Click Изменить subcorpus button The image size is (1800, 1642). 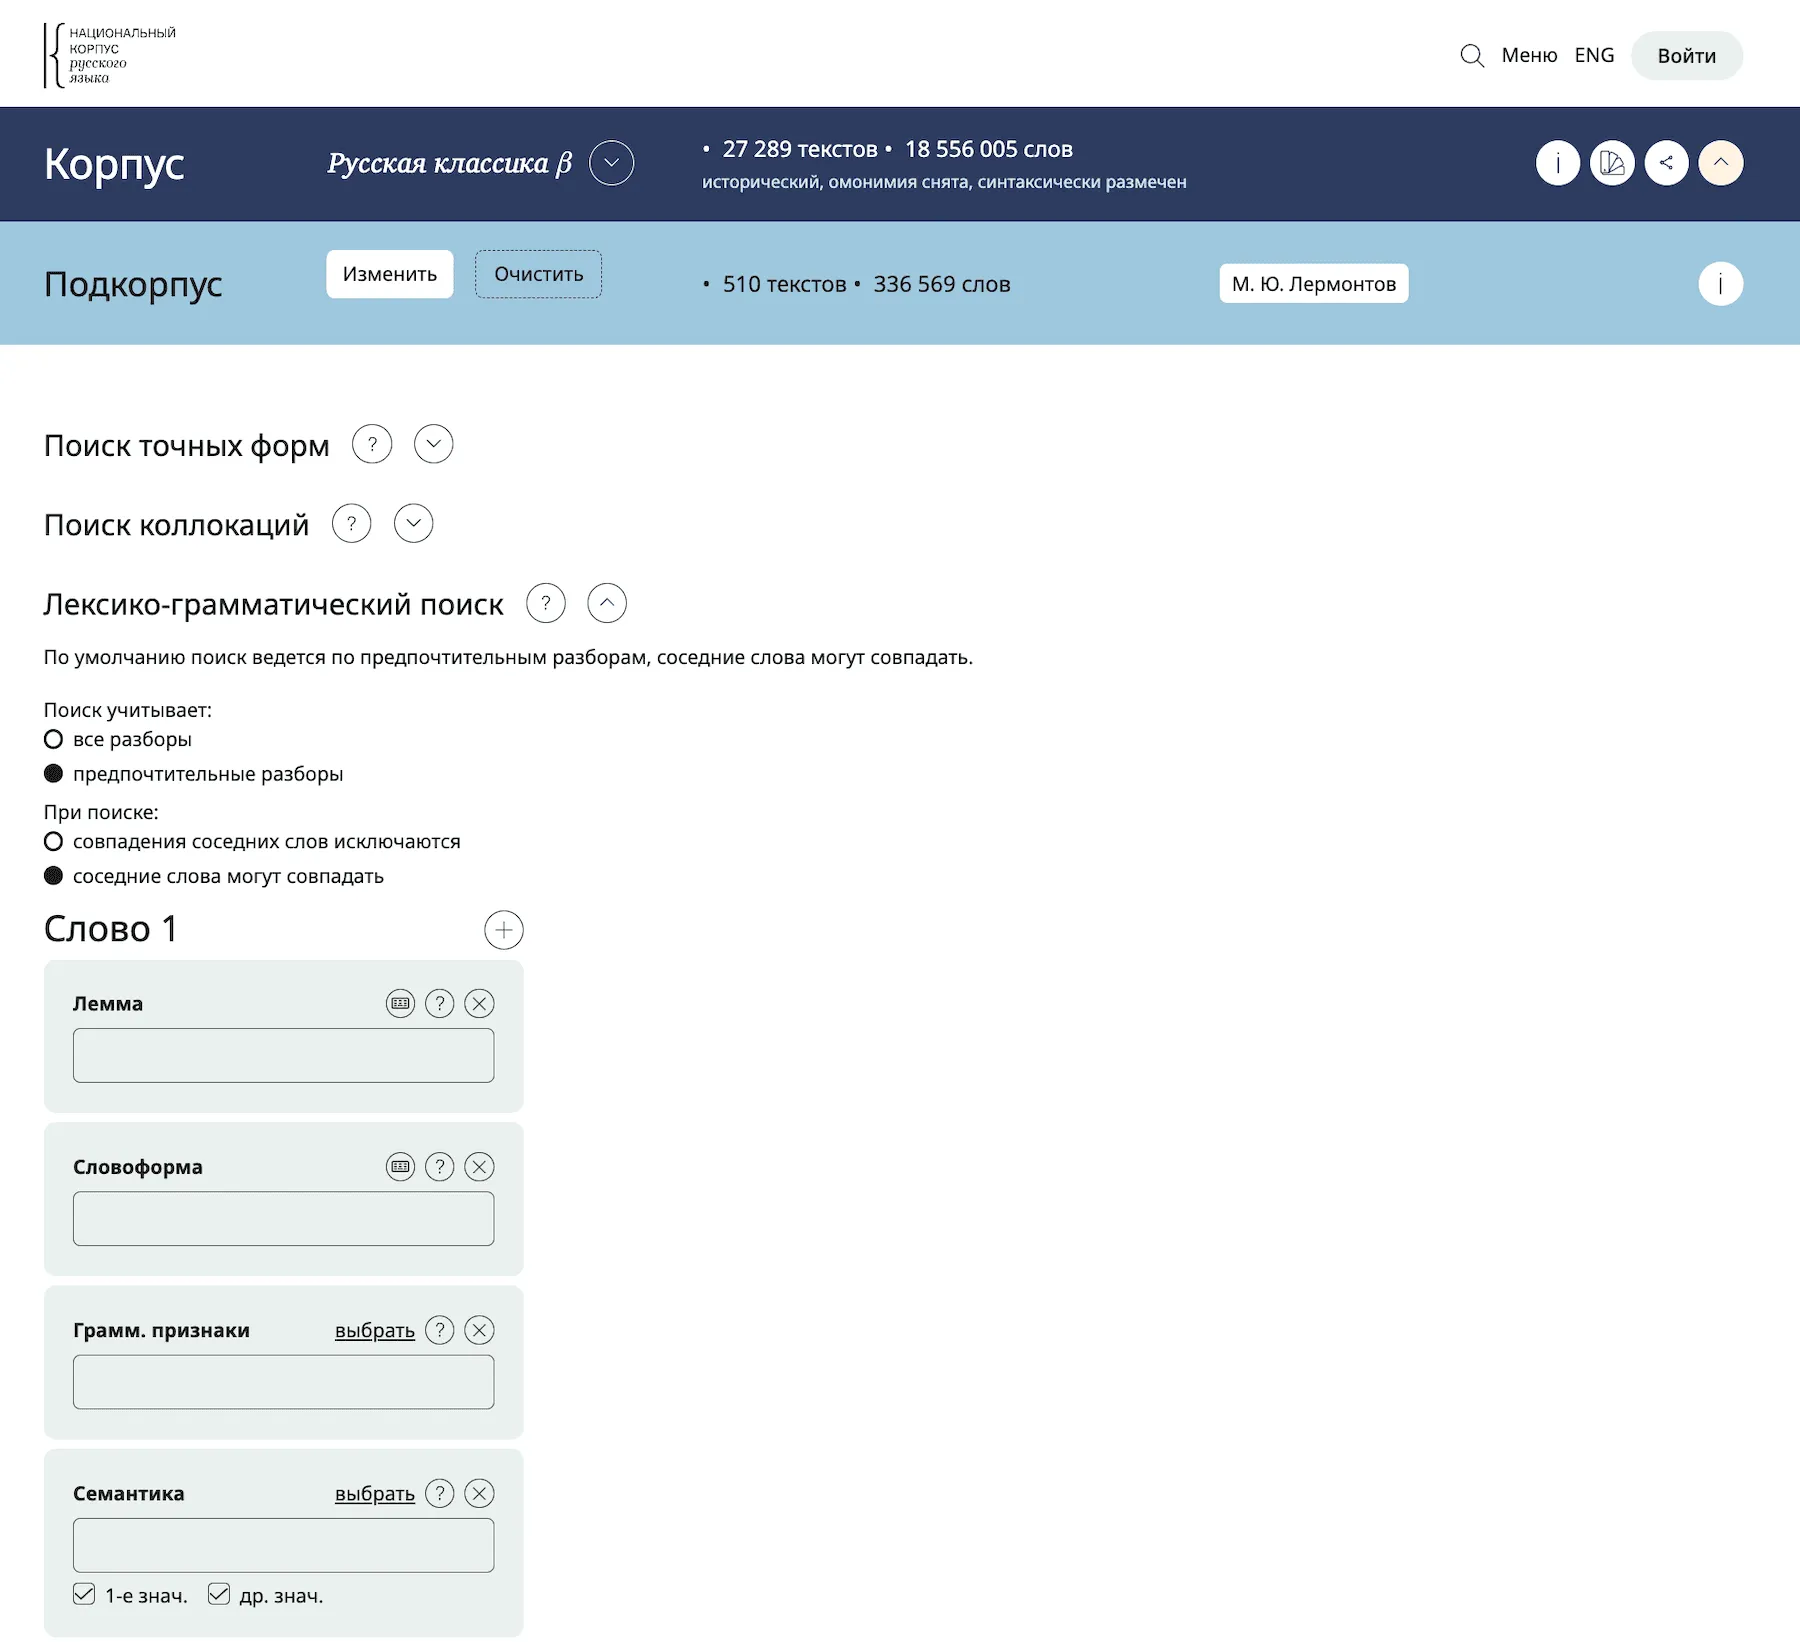tap(390, 274)
